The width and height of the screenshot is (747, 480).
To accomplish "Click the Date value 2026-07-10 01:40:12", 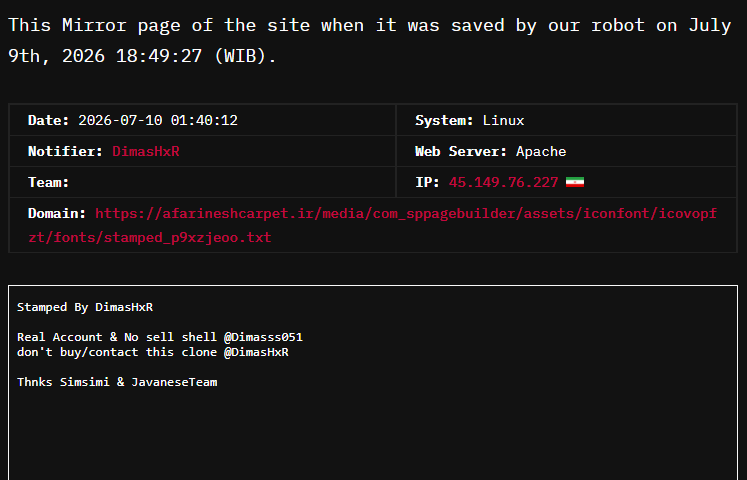I will [x=158, y=120].
